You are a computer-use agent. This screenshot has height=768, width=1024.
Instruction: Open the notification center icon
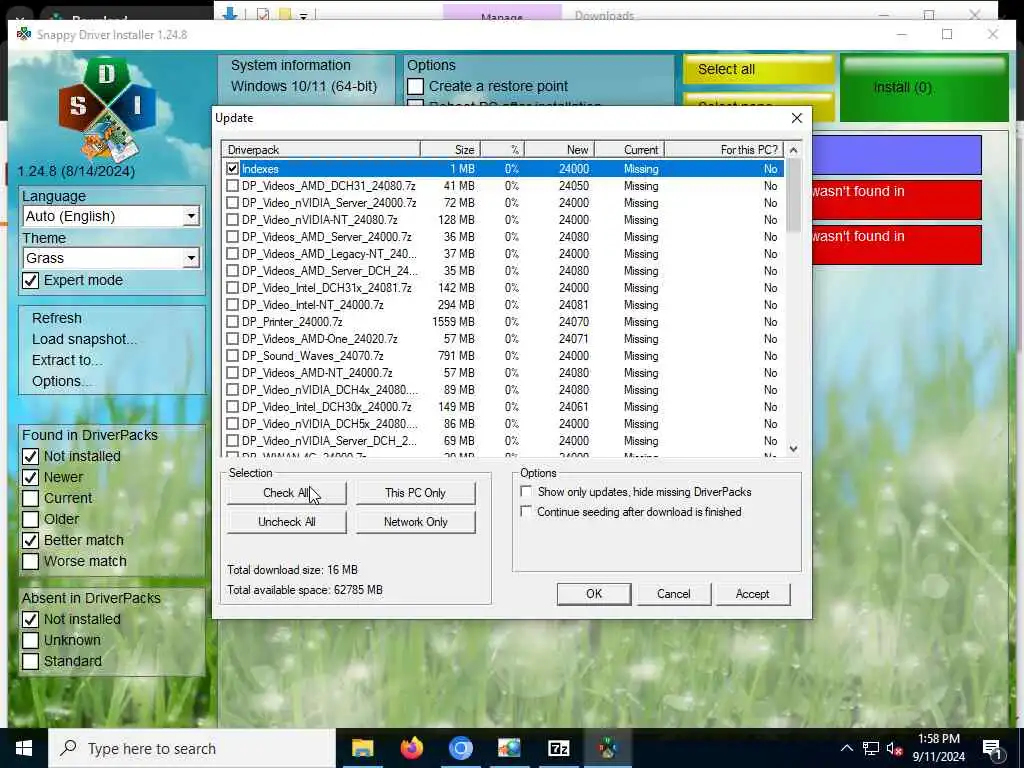click(x=992, y=750)
